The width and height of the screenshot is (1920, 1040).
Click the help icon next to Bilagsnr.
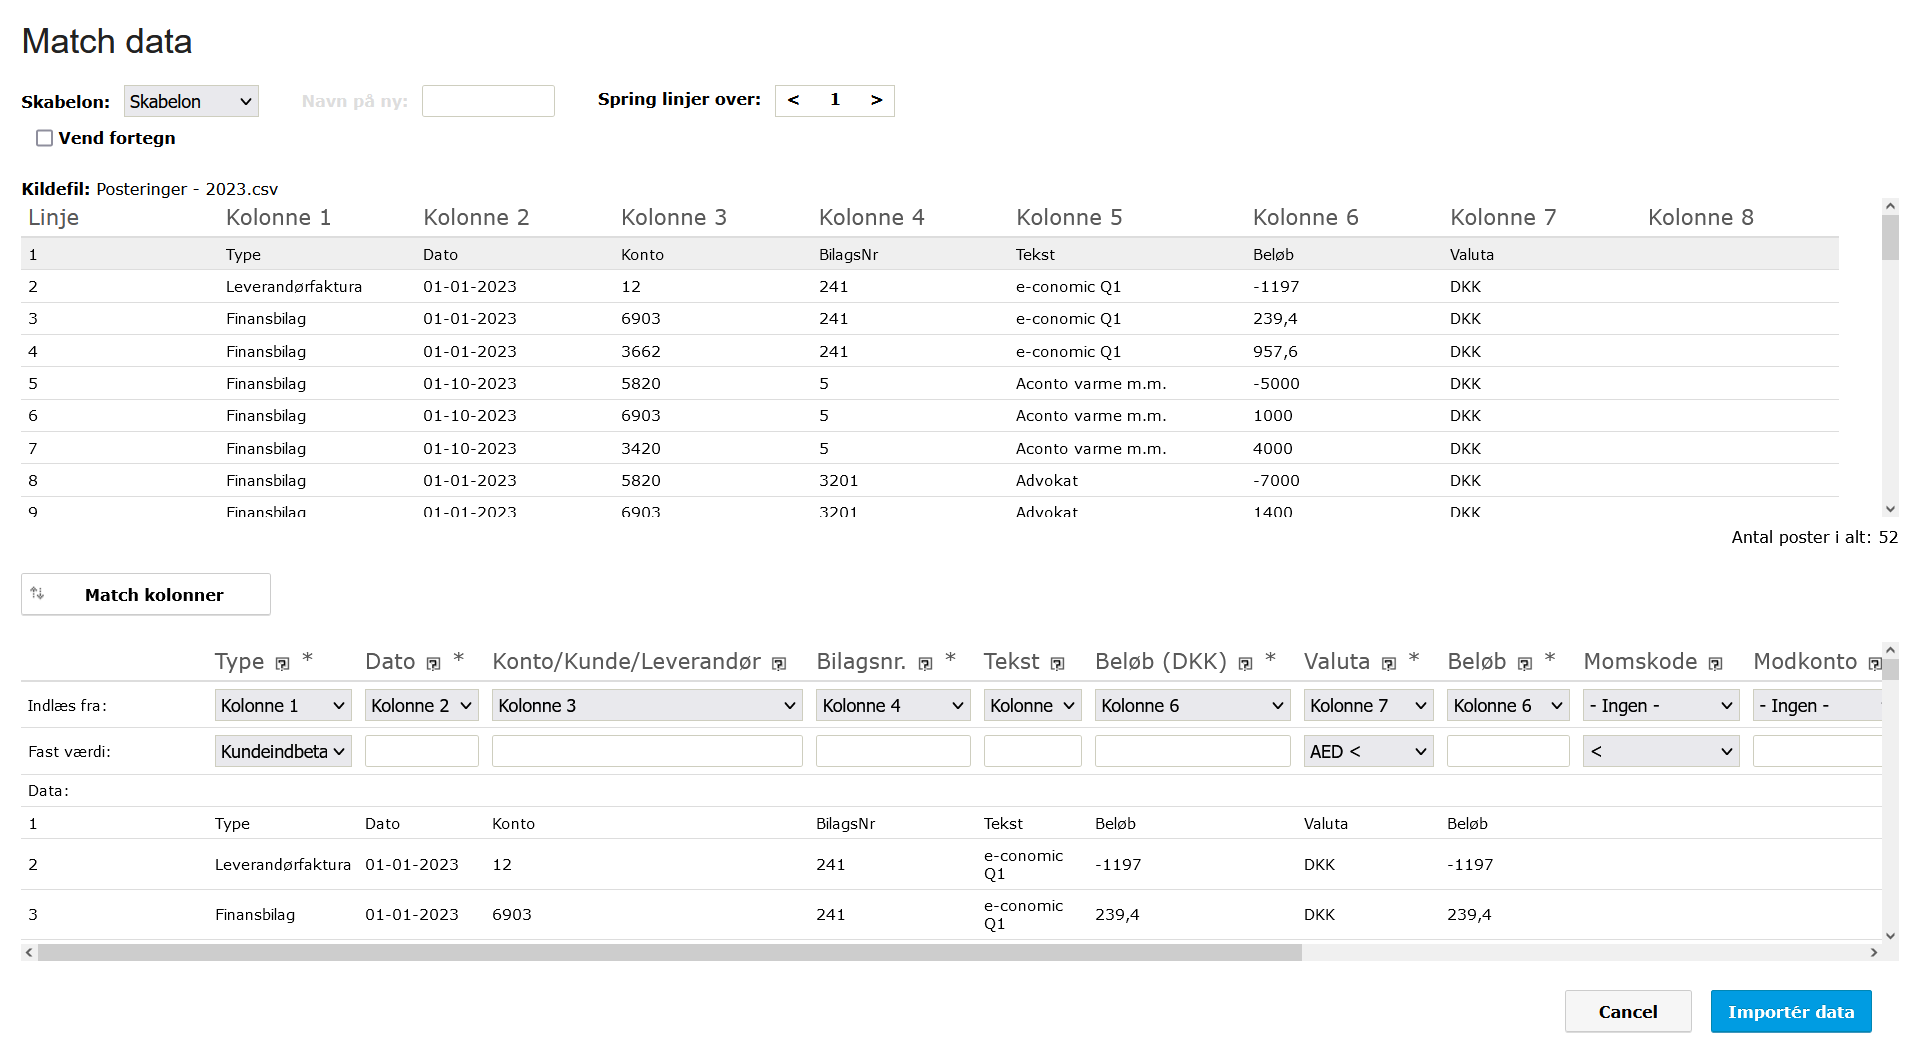[925, 664]
